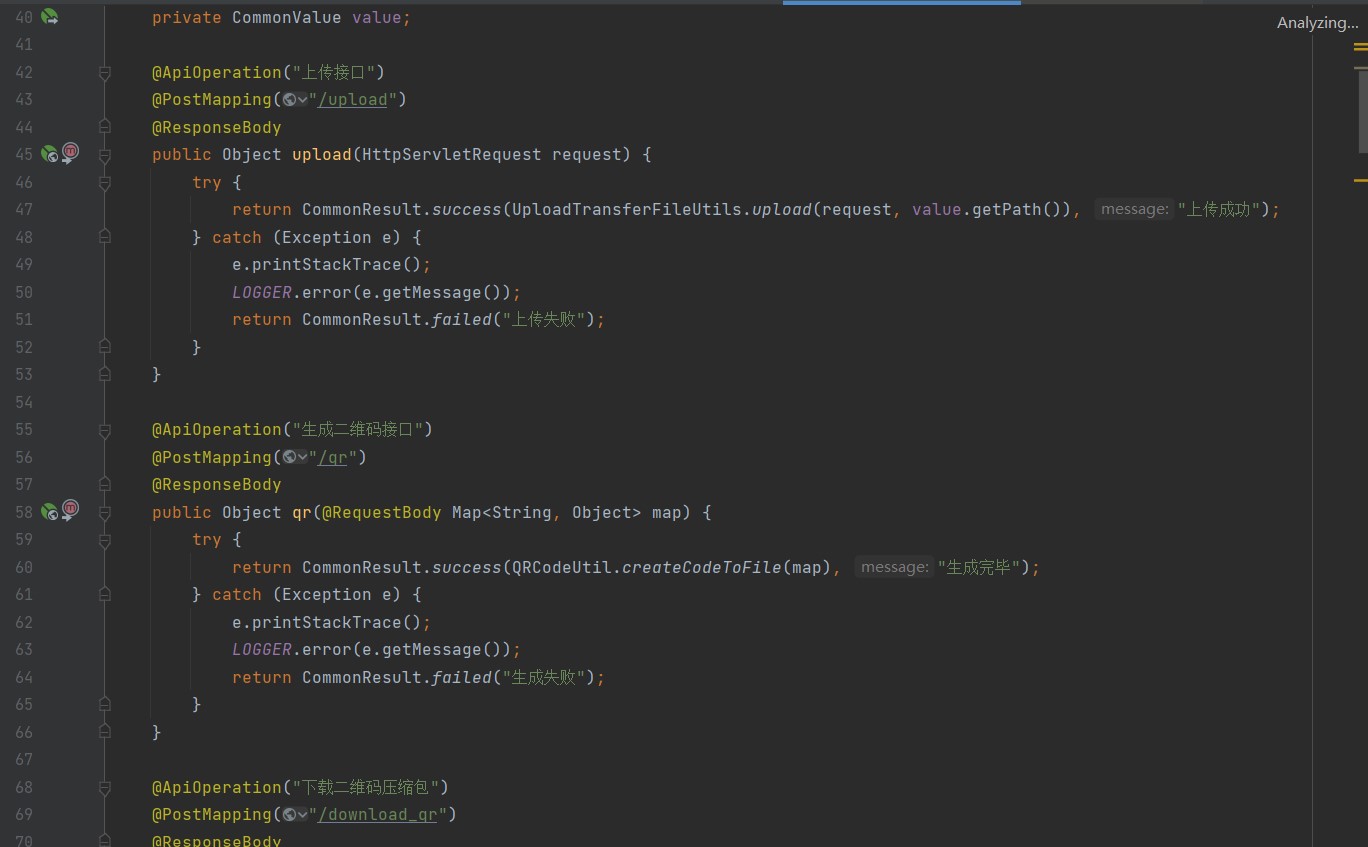The width and height of the screenshot is (1368, 847).
Task: Click UploadTransferFileUtils on line 47
Action: coord(627,209)
